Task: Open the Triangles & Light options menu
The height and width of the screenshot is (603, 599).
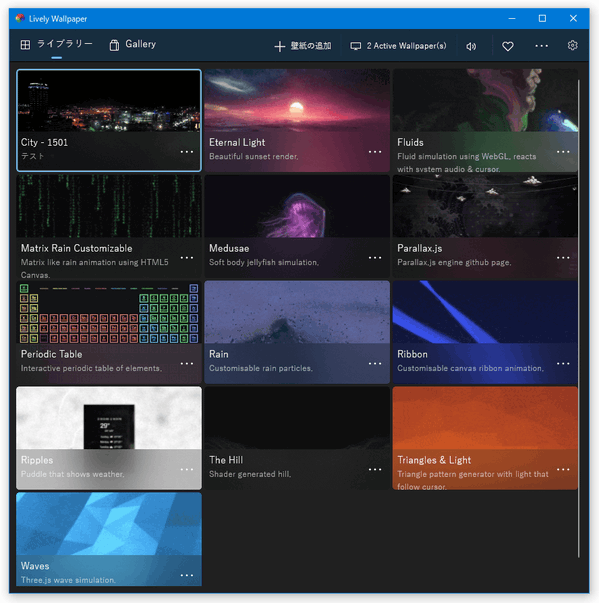Action: point(563,469)
